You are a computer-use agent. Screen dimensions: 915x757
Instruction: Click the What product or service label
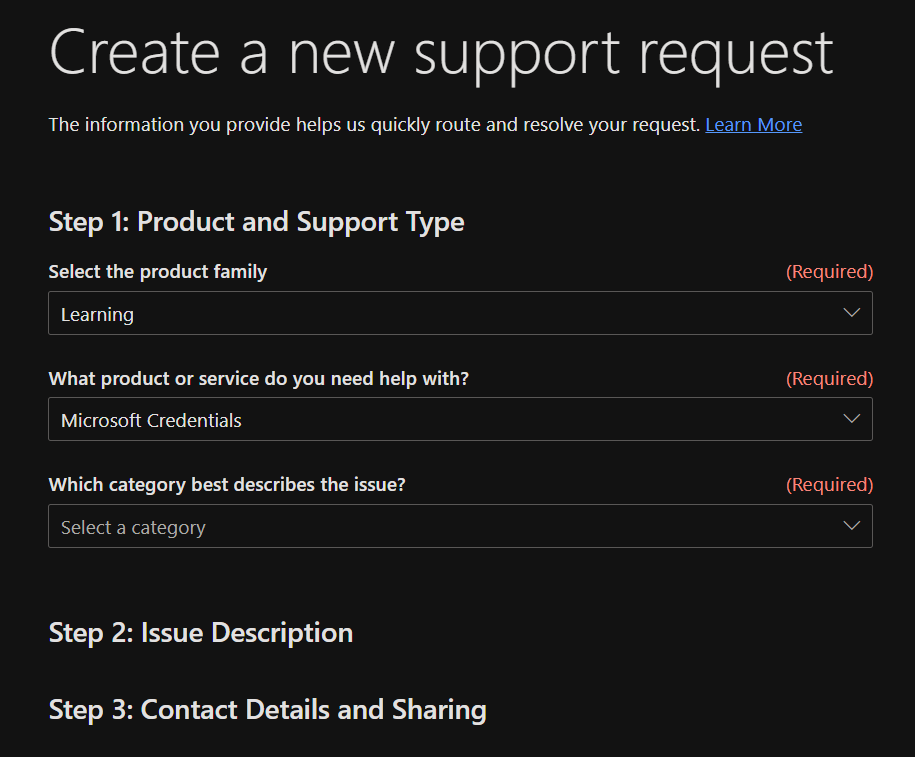click(259, 379)
